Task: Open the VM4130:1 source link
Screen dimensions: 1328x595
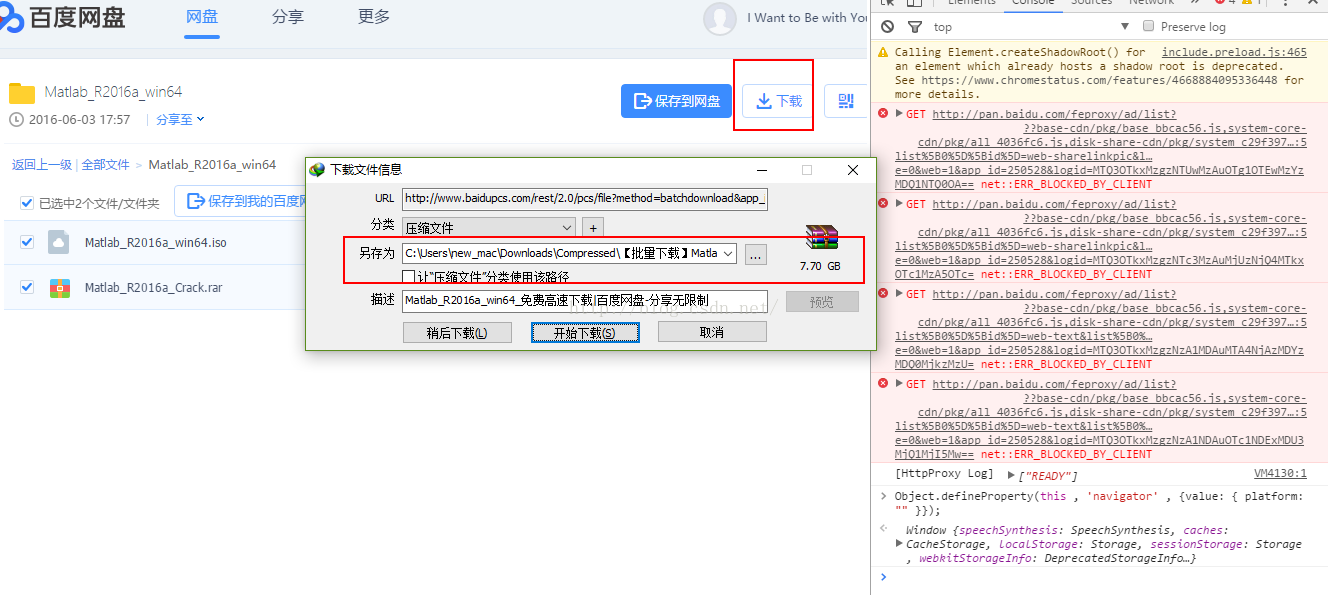Action: [x=1280, y=474]
